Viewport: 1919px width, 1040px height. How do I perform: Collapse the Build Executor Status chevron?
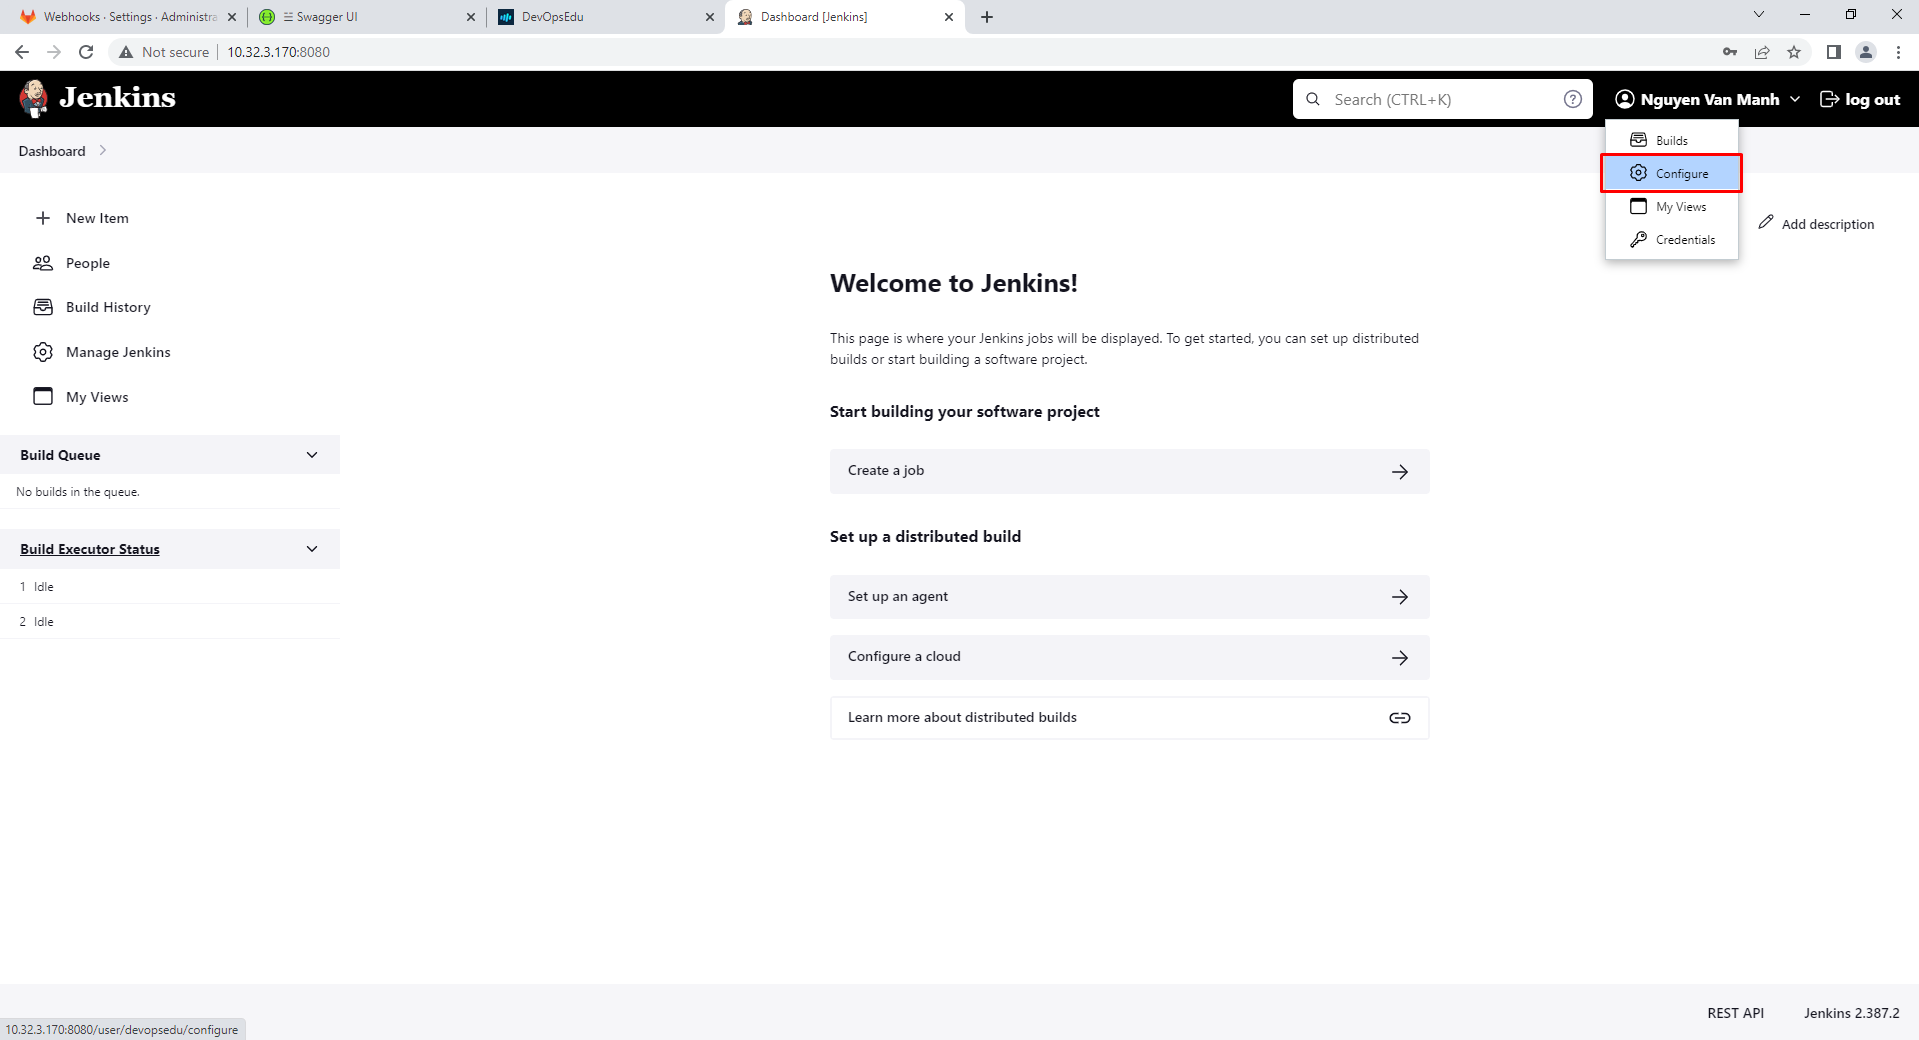click(x=312, y=549)
